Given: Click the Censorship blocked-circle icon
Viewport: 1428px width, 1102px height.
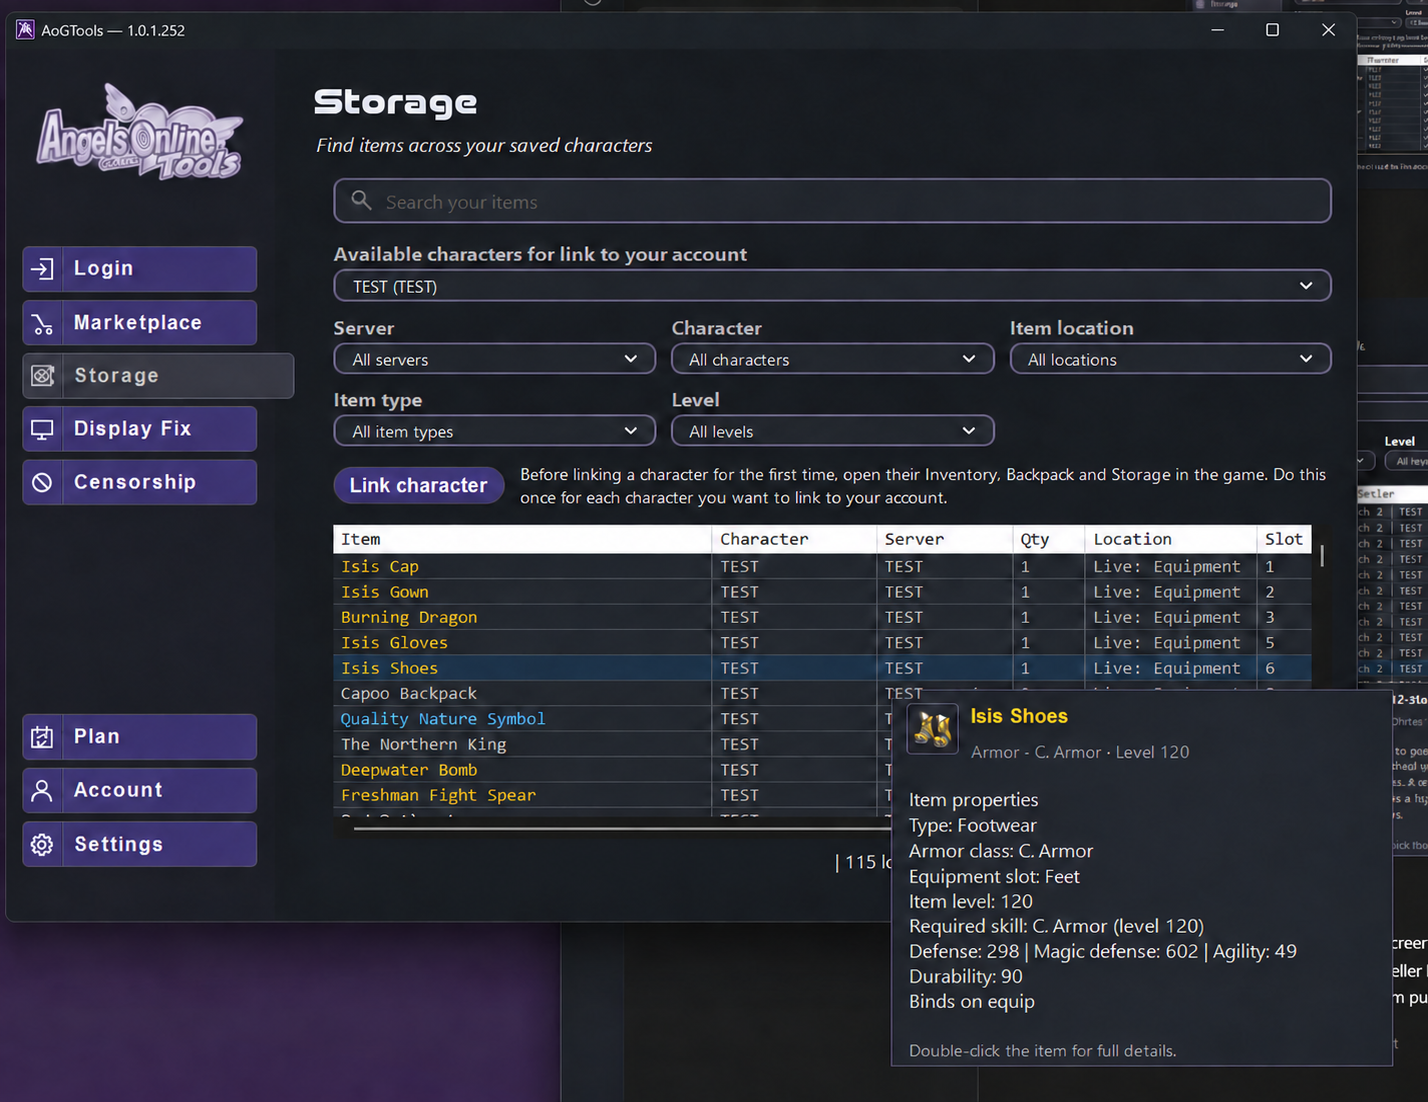Looking at the screenshot, I should pyautogui.click(x=42, y=482).
